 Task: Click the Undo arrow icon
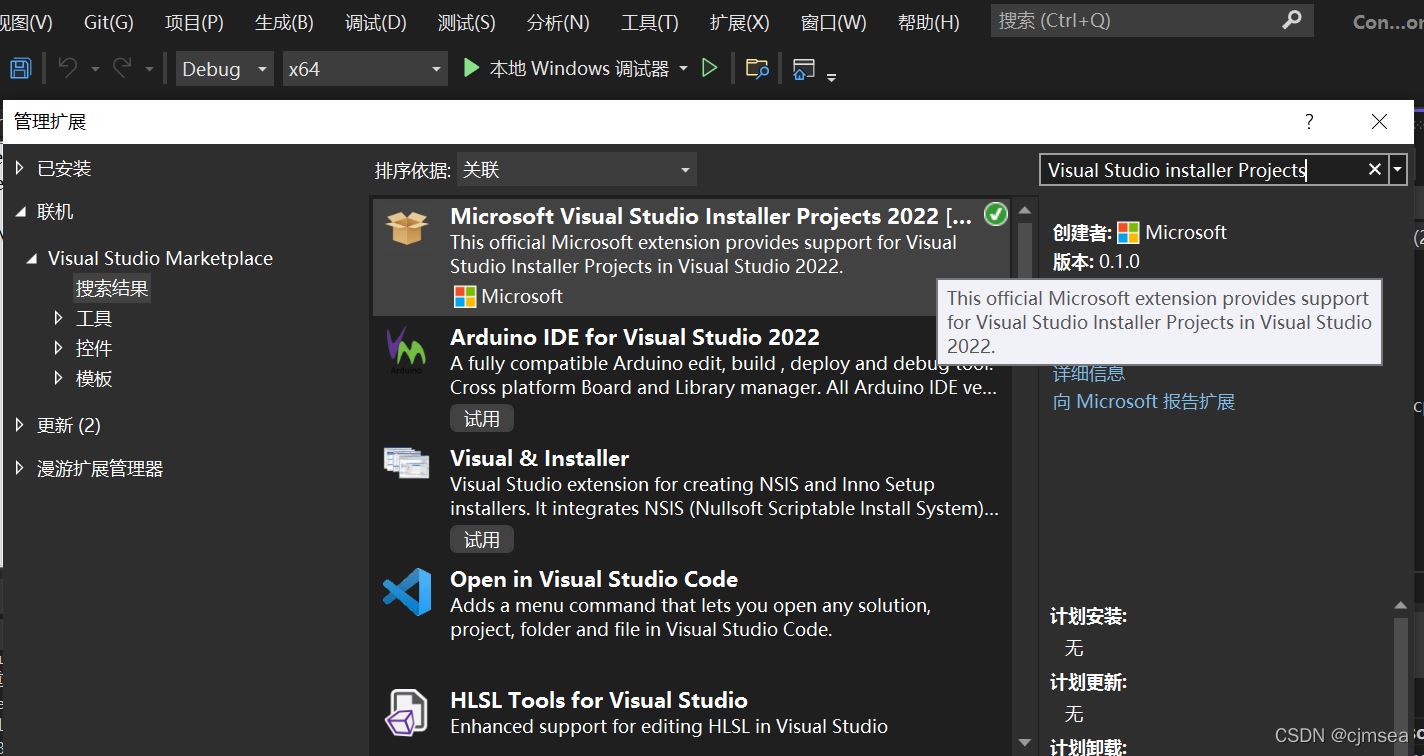[x=67, y=68]
